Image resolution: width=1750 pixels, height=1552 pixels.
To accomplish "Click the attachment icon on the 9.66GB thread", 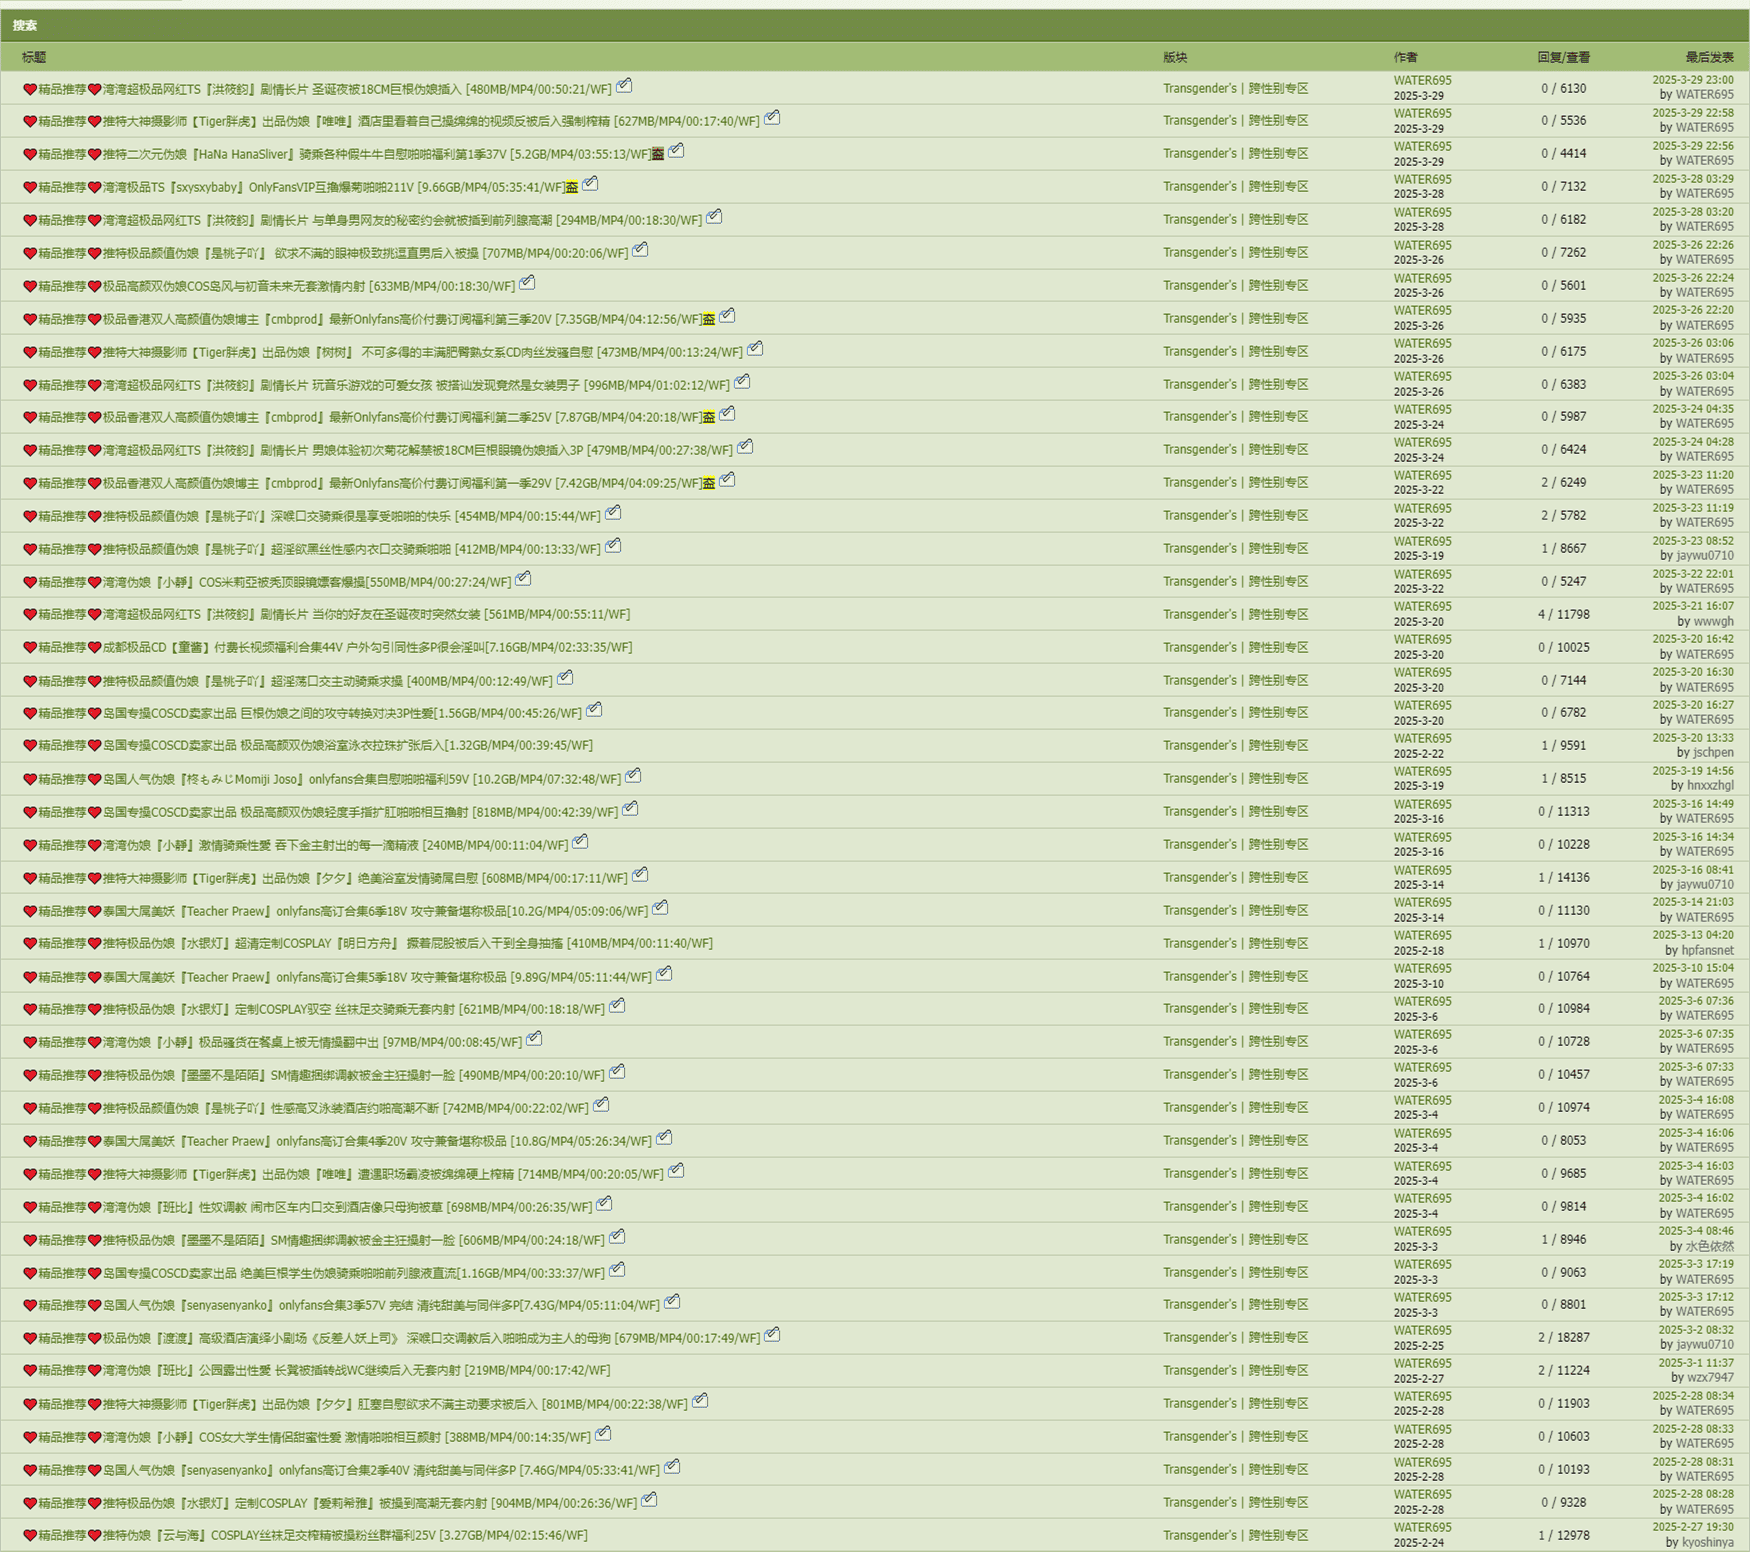I will click(590, 184).
